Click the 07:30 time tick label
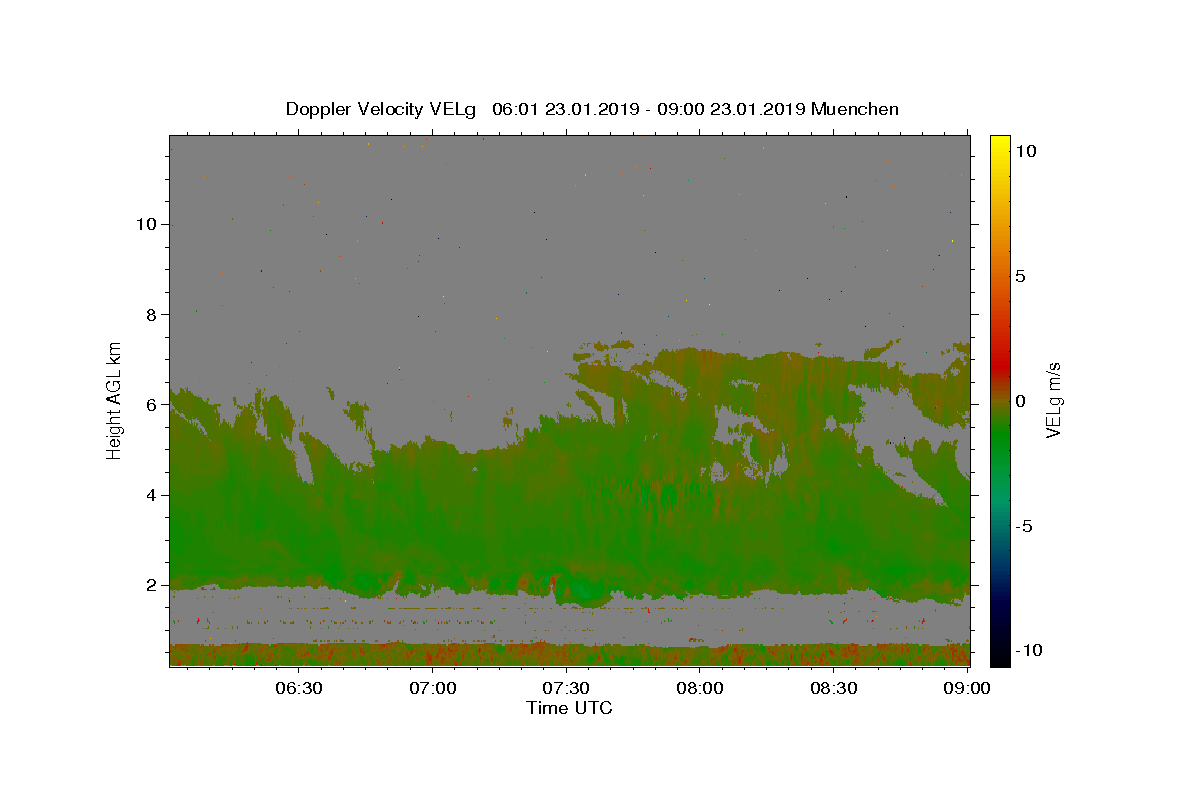This screenshot has height=800, width=1200. point(566,688)
